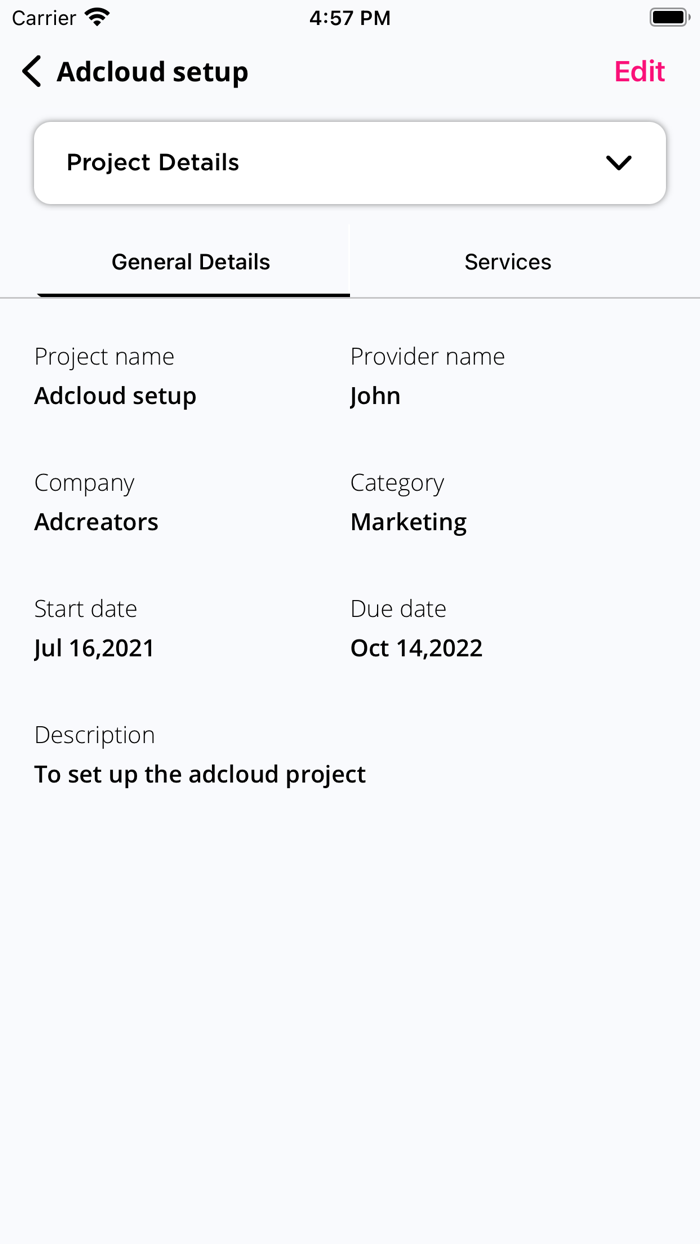Tap the provider name John
The height and width of the screenshot is (1244, 700).
click(375, 396)
